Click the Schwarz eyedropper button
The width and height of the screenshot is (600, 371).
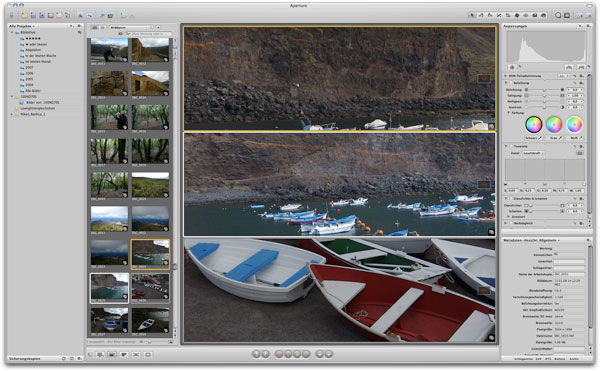click(533, 138)
